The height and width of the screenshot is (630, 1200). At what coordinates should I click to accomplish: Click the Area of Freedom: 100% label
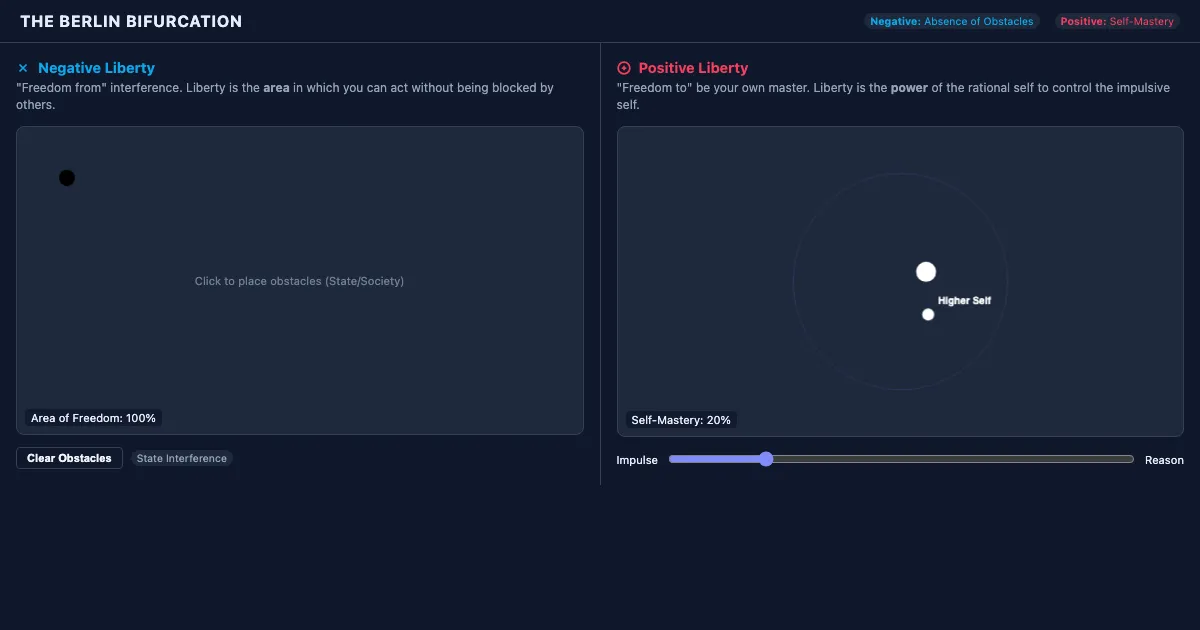coord(93,418)
